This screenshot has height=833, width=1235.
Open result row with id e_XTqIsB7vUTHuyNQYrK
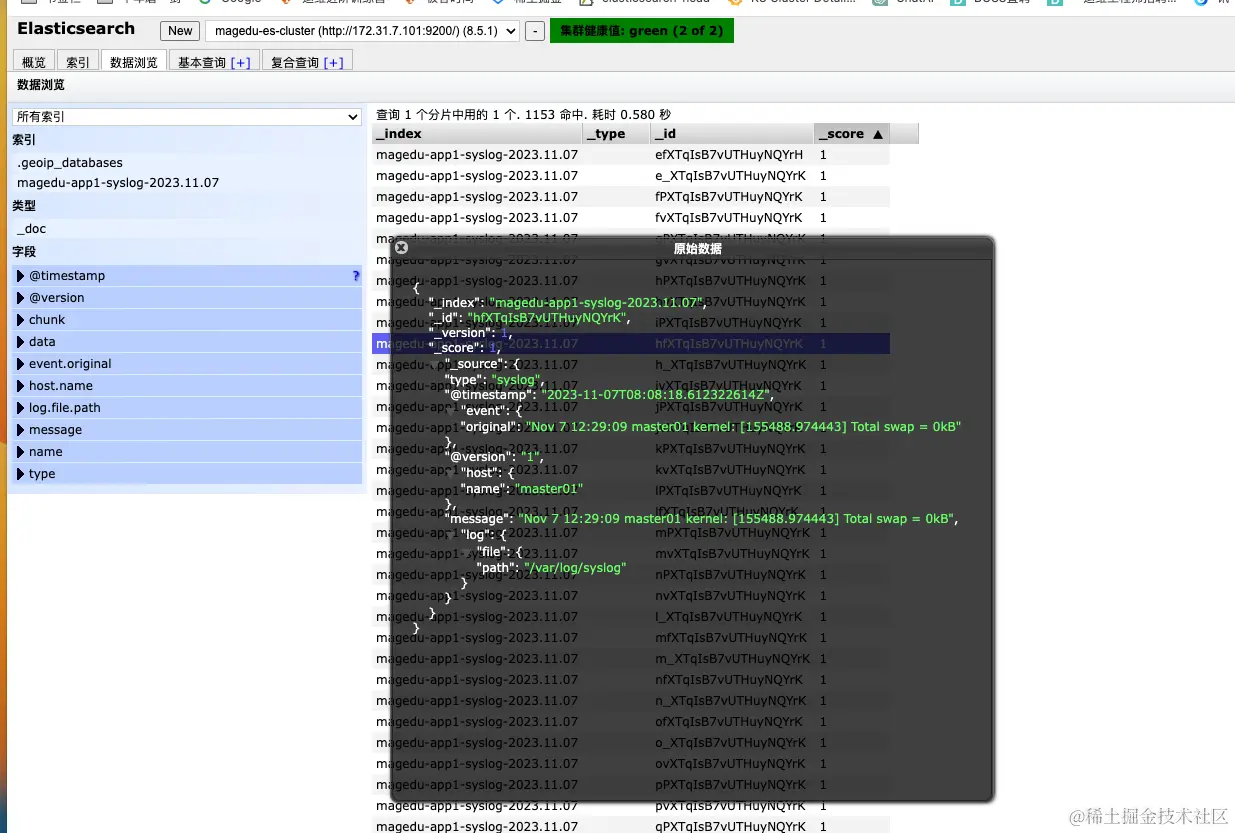631,176
